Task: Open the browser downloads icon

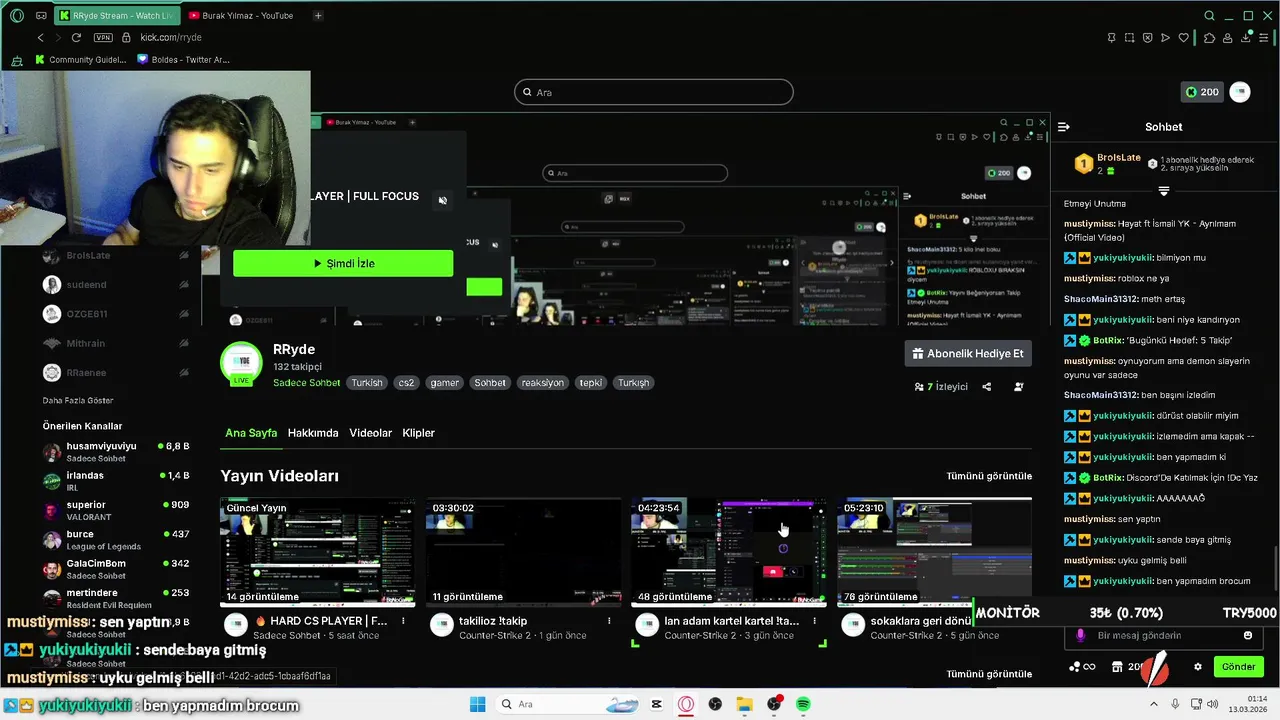Action: [x=1246, y=38]
